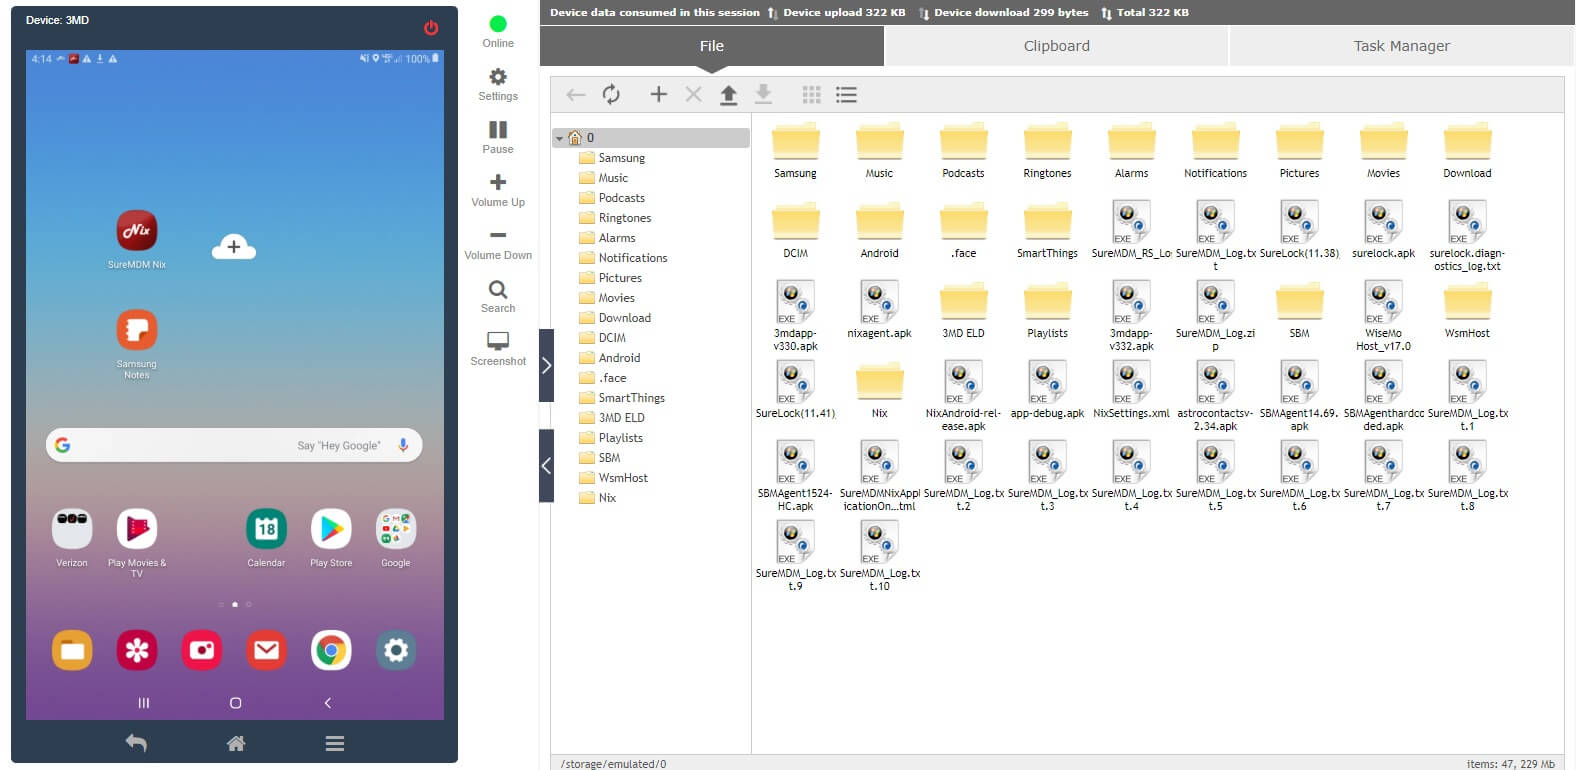Open device Settings gear in dock
Viewport: 1576px width, 770px height.
[x=396, y=651]
